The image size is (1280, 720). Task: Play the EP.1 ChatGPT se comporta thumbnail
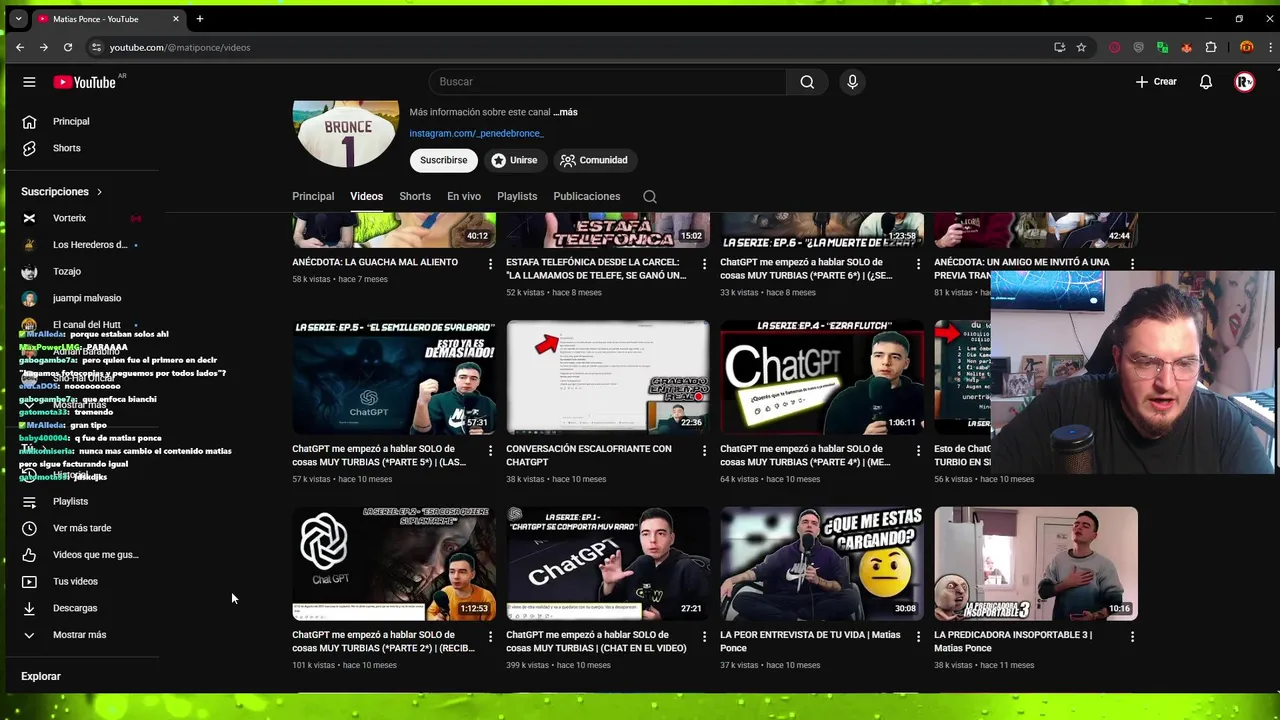tap(608, 563)
